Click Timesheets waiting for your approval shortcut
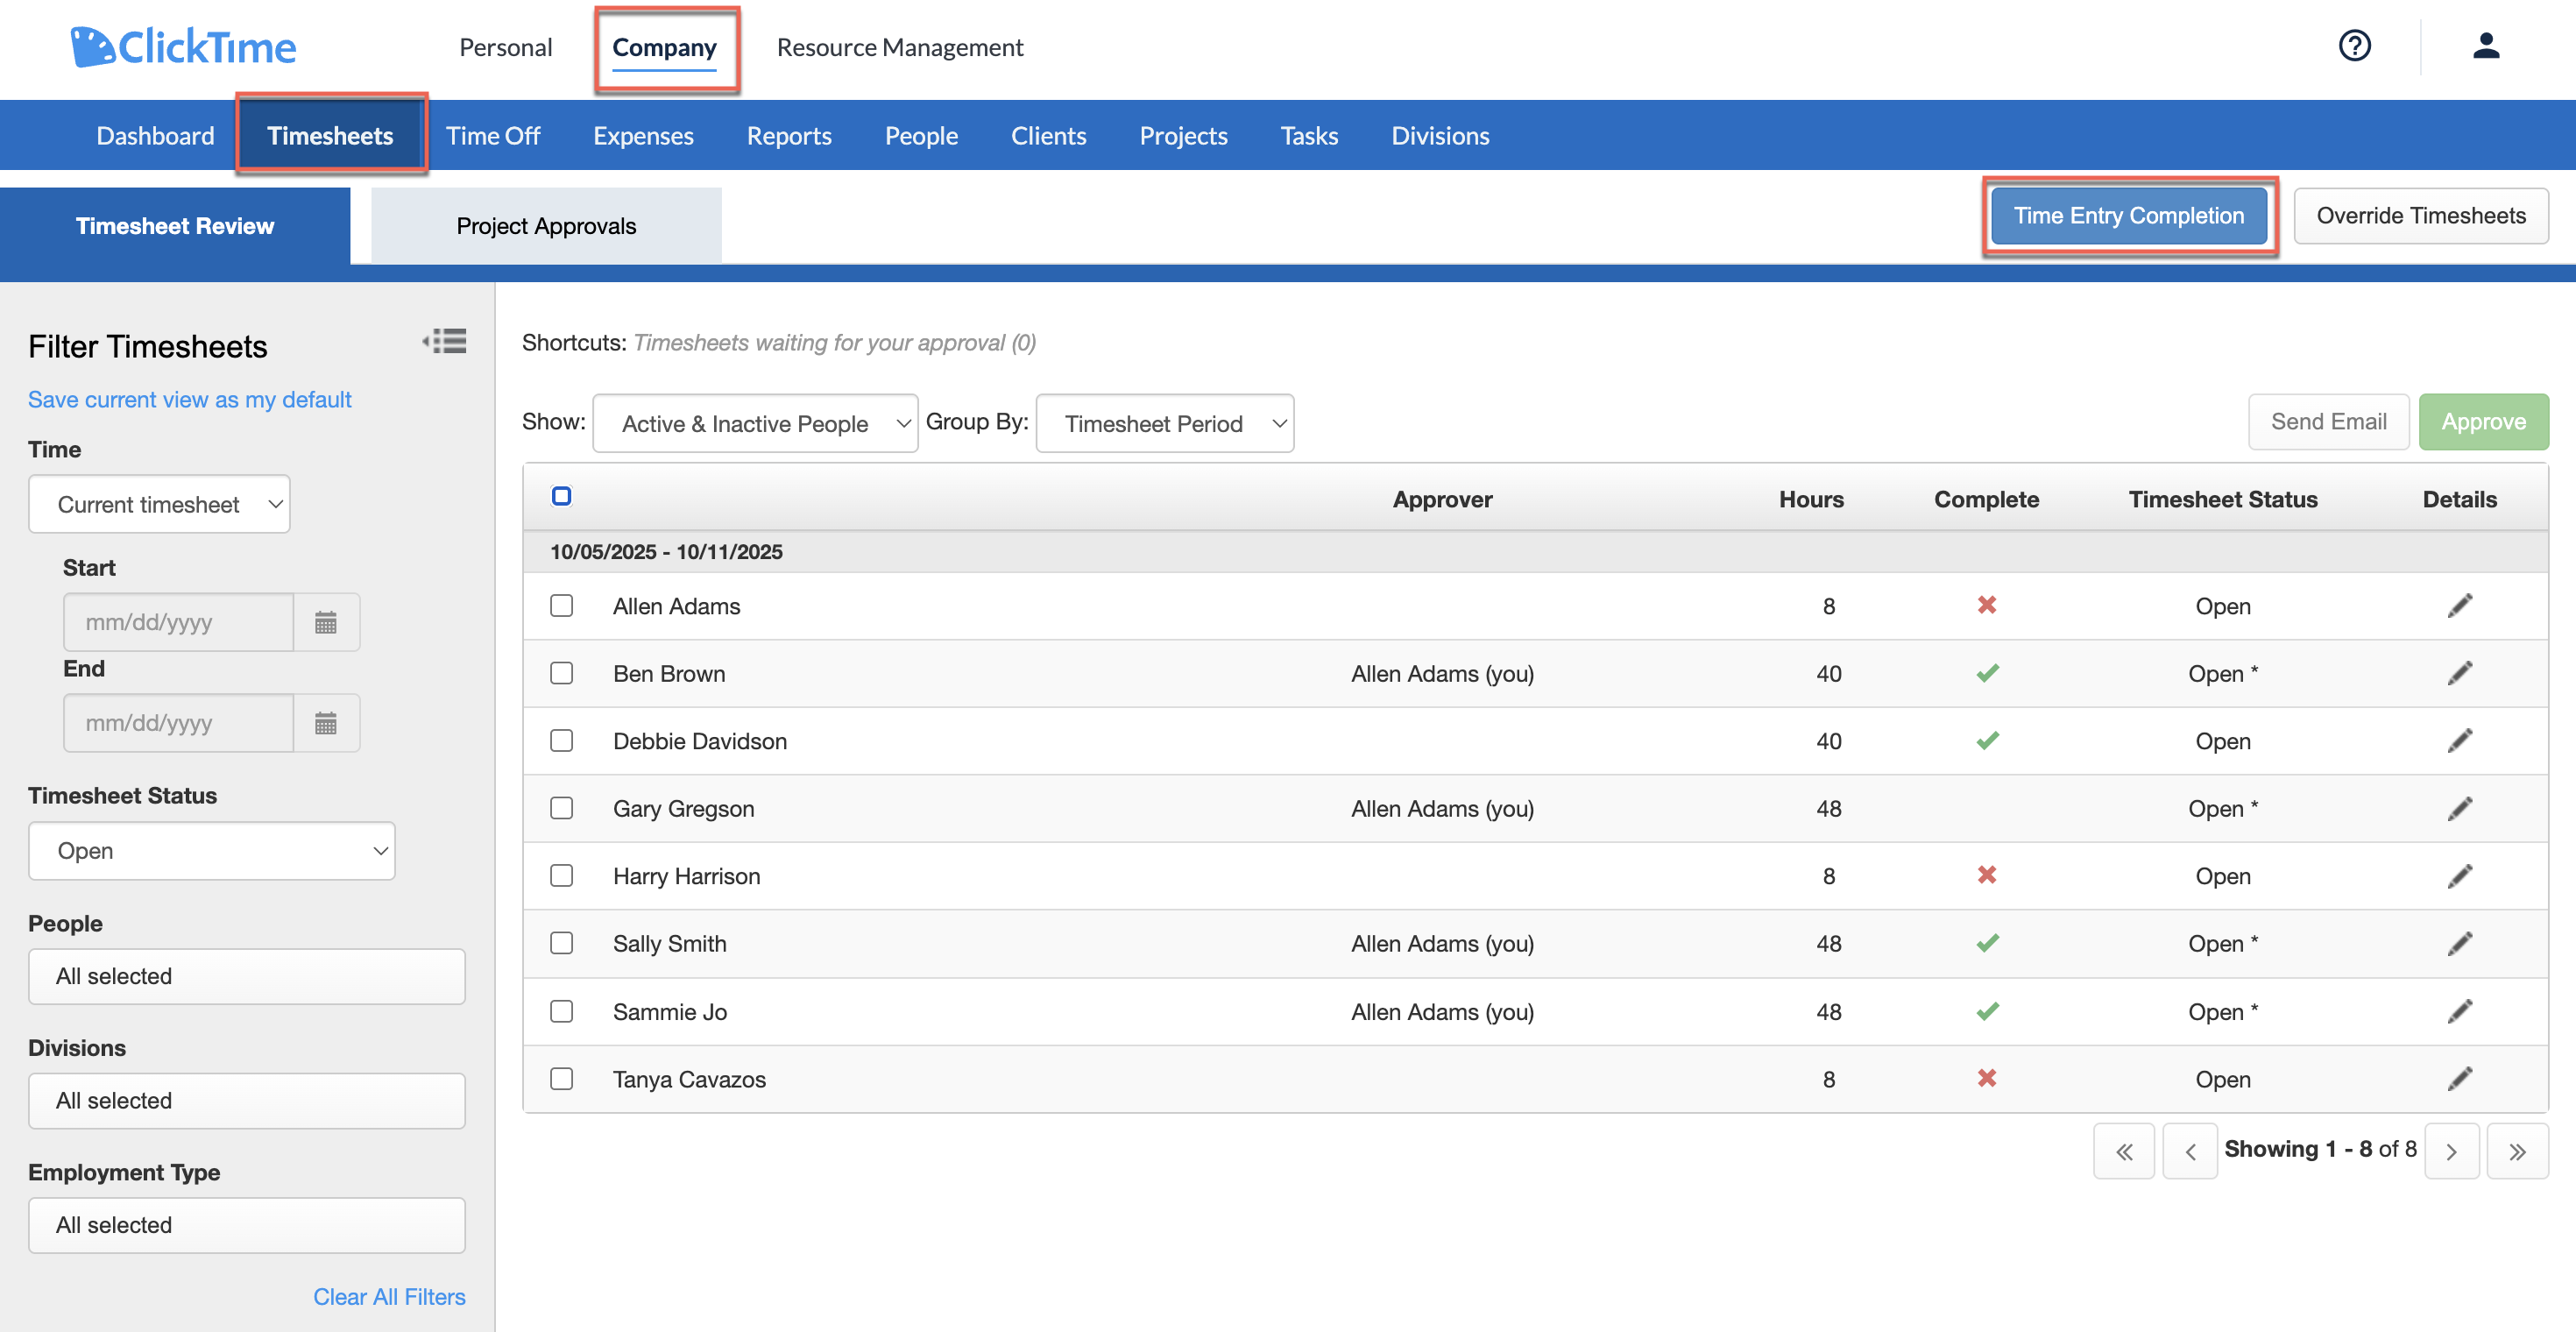Screen dimensions: 2576x1332 [834, 342]
